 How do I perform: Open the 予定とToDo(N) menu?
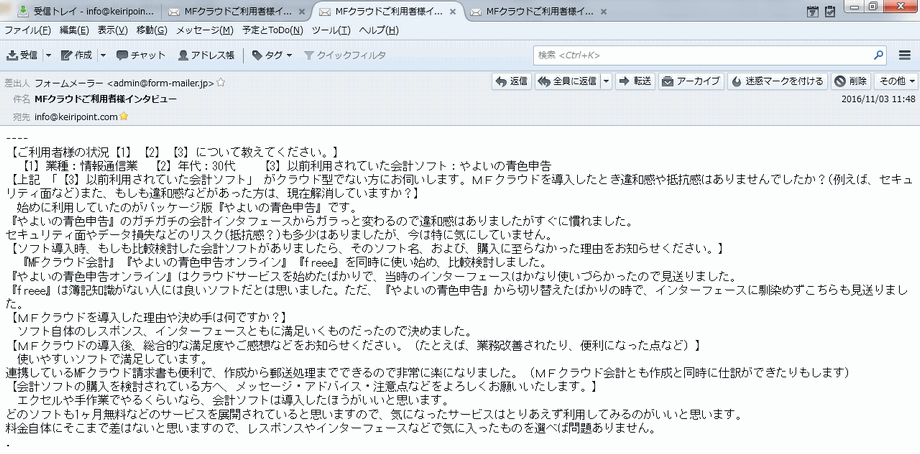273,31
